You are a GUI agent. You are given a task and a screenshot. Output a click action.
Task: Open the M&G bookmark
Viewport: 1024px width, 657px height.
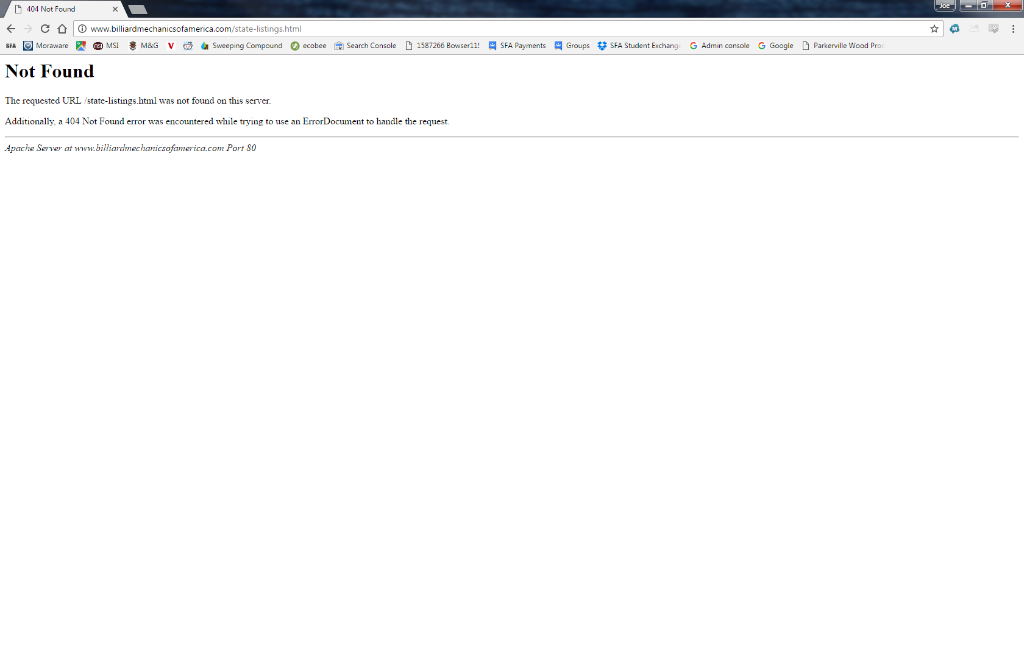pos(143,46)
